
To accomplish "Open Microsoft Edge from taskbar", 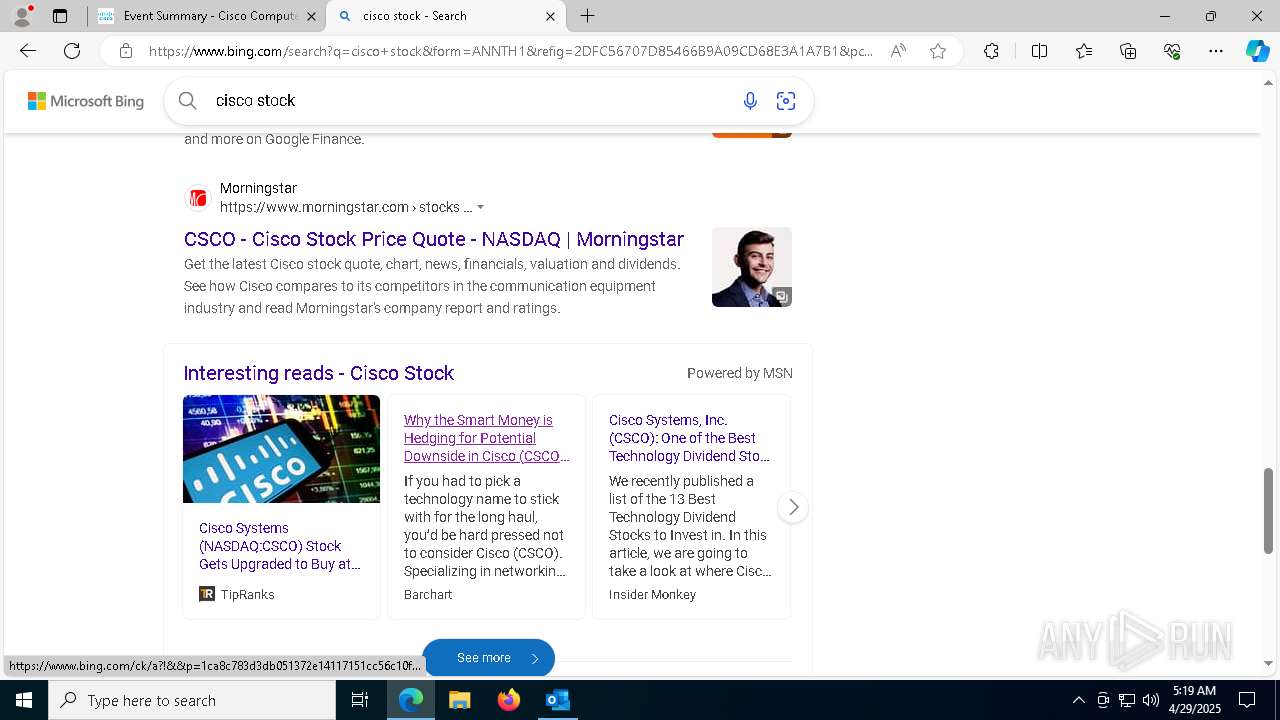I will (411, 700).
